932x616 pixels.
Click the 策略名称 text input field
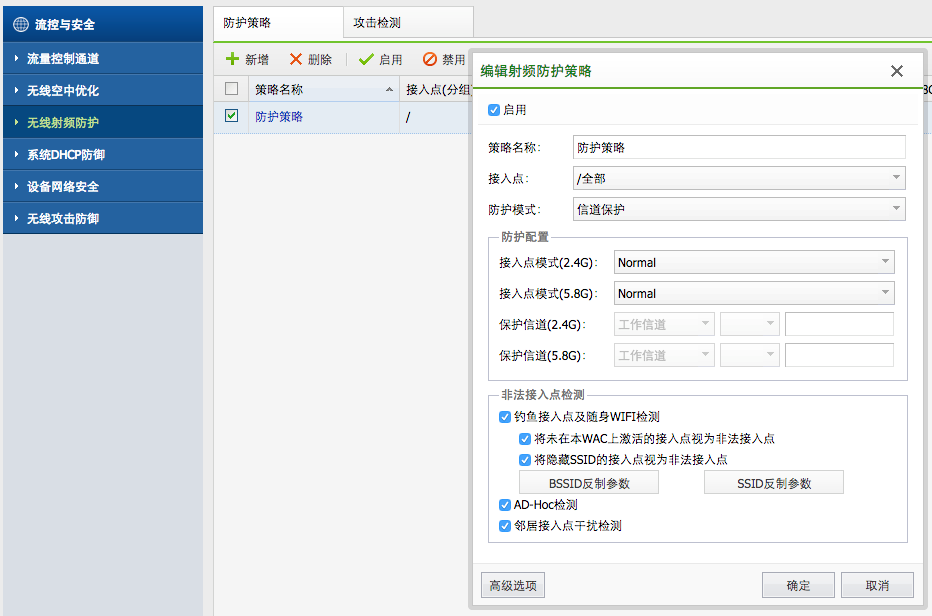point(738,147)
